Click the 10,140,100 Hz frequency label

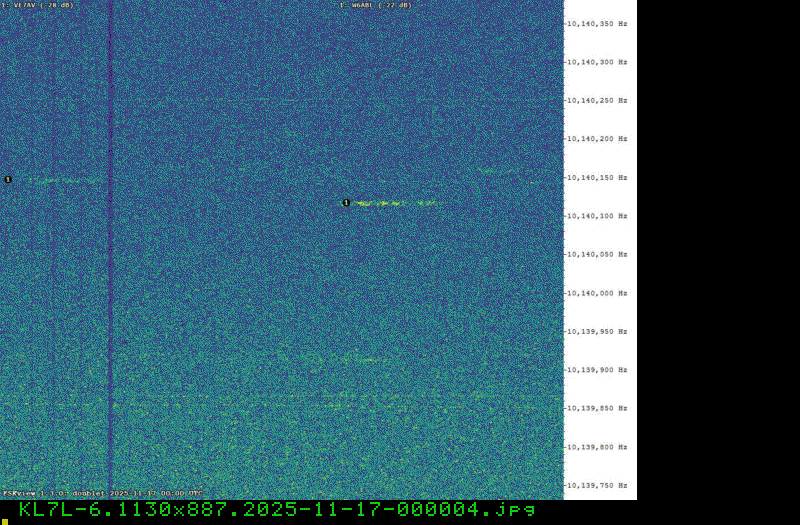pyautogui.click(x=597, y=216)
